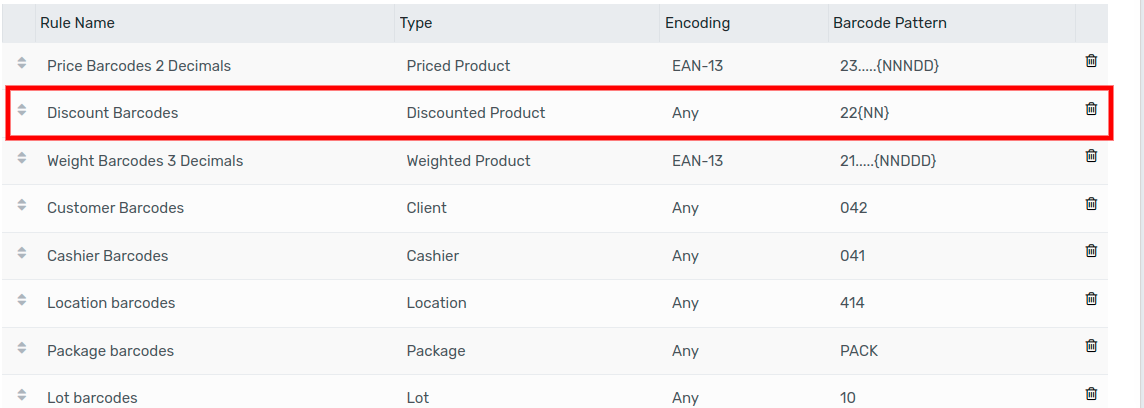Delete the Discount Barcodes rule
1144x408 pixels.
pyautogui.click(x=1091, y=109)
